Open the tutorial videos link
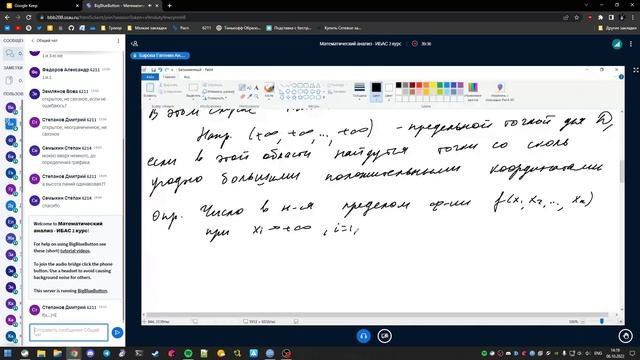 [x=75, y=251]
